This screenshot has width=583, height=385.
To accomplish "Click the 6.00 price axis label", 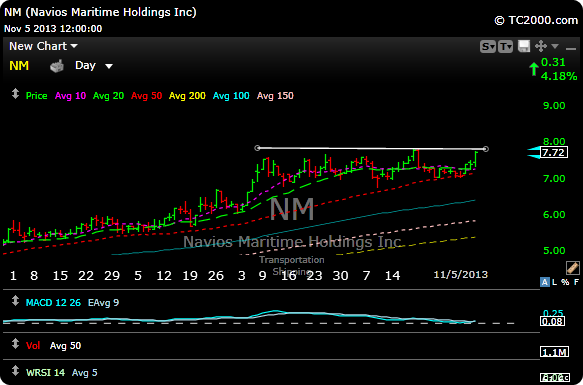I will tap(554, 215).
